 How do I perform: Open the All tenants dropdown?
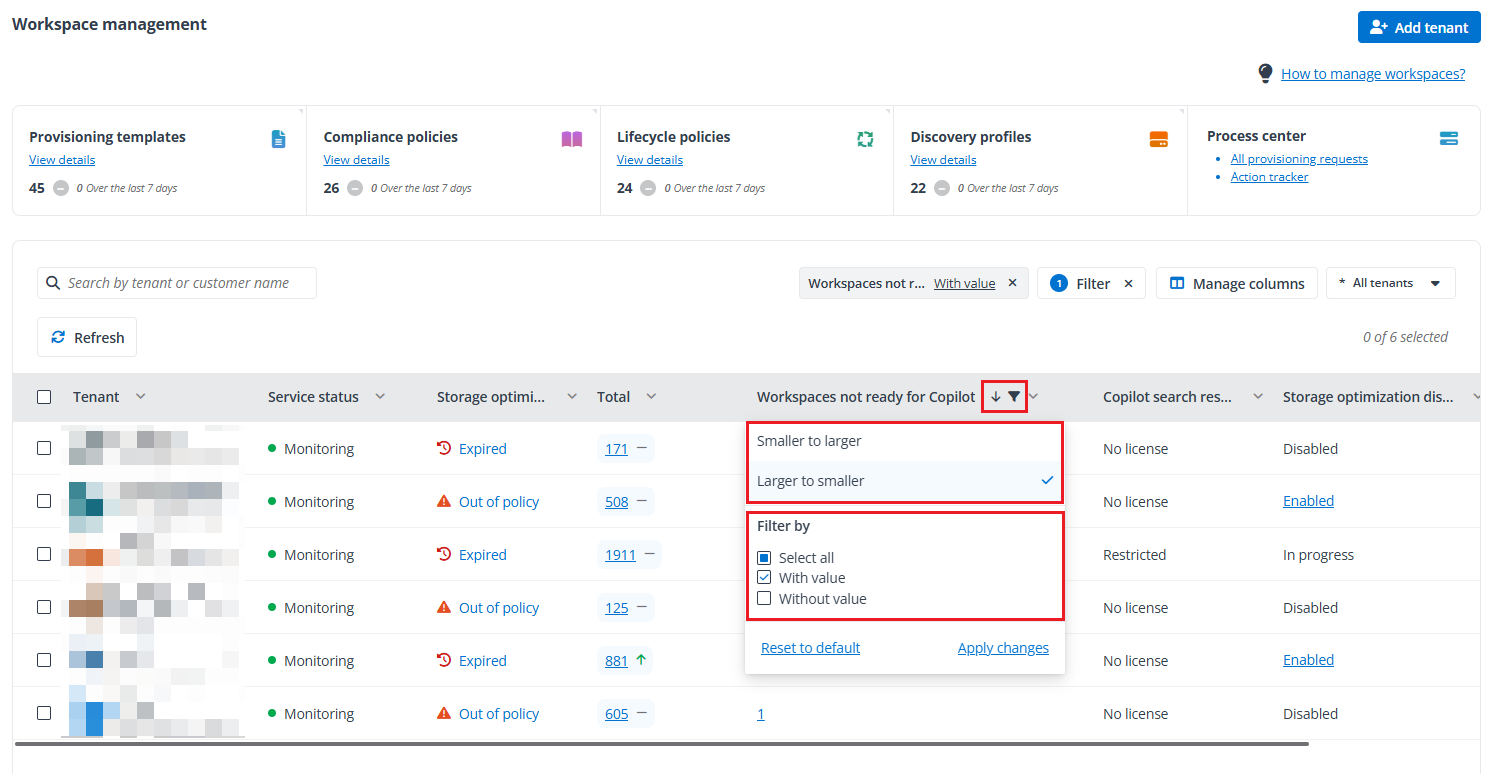[x=1391, y=283]
